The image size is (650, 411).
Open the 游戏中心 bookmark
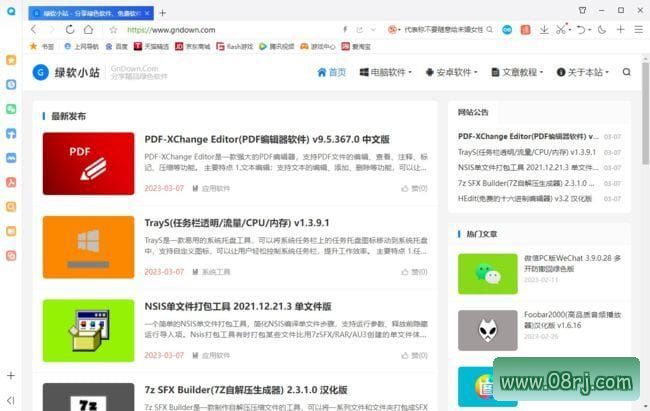coord(318,46)
